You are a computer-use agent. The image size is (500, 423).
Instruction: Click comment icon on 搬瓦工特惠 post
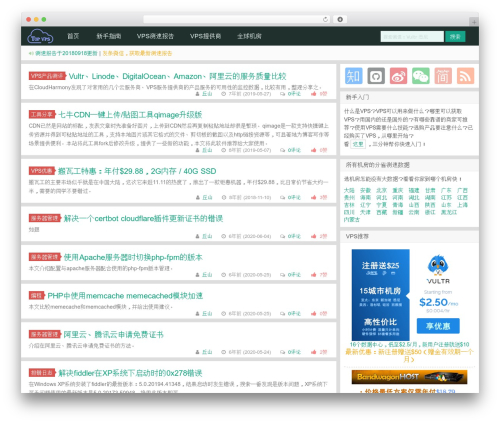[283, 198]
